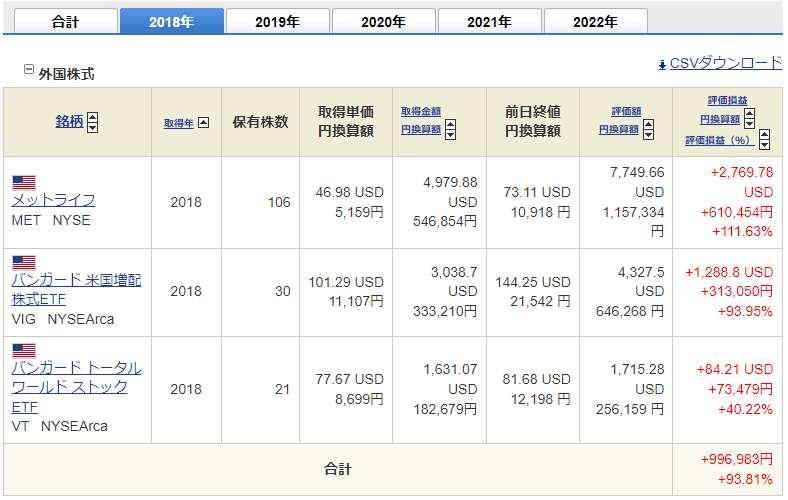
Task: Click the +111.63% gain value
Action: (x=742, y=232)
